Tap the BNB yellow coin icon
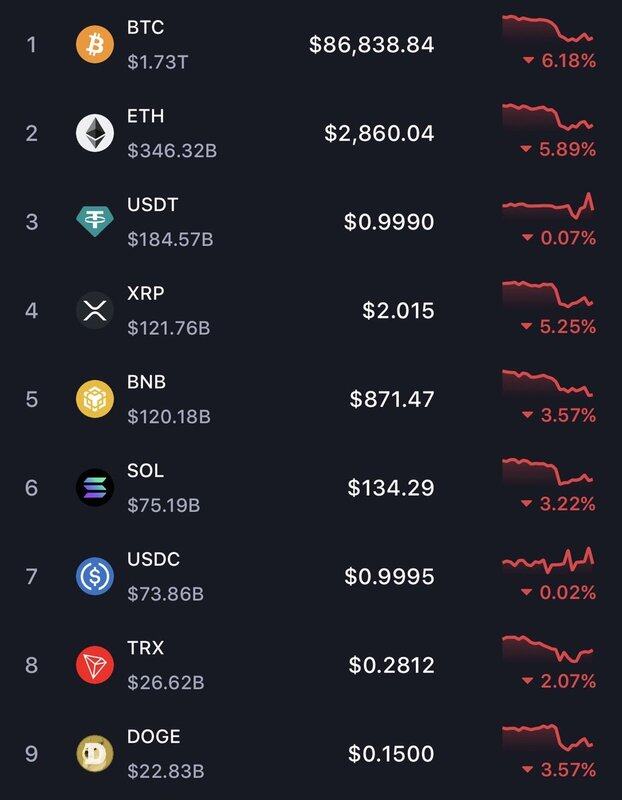The height and width of the screenshot is (800, 622). click(95, 399)
